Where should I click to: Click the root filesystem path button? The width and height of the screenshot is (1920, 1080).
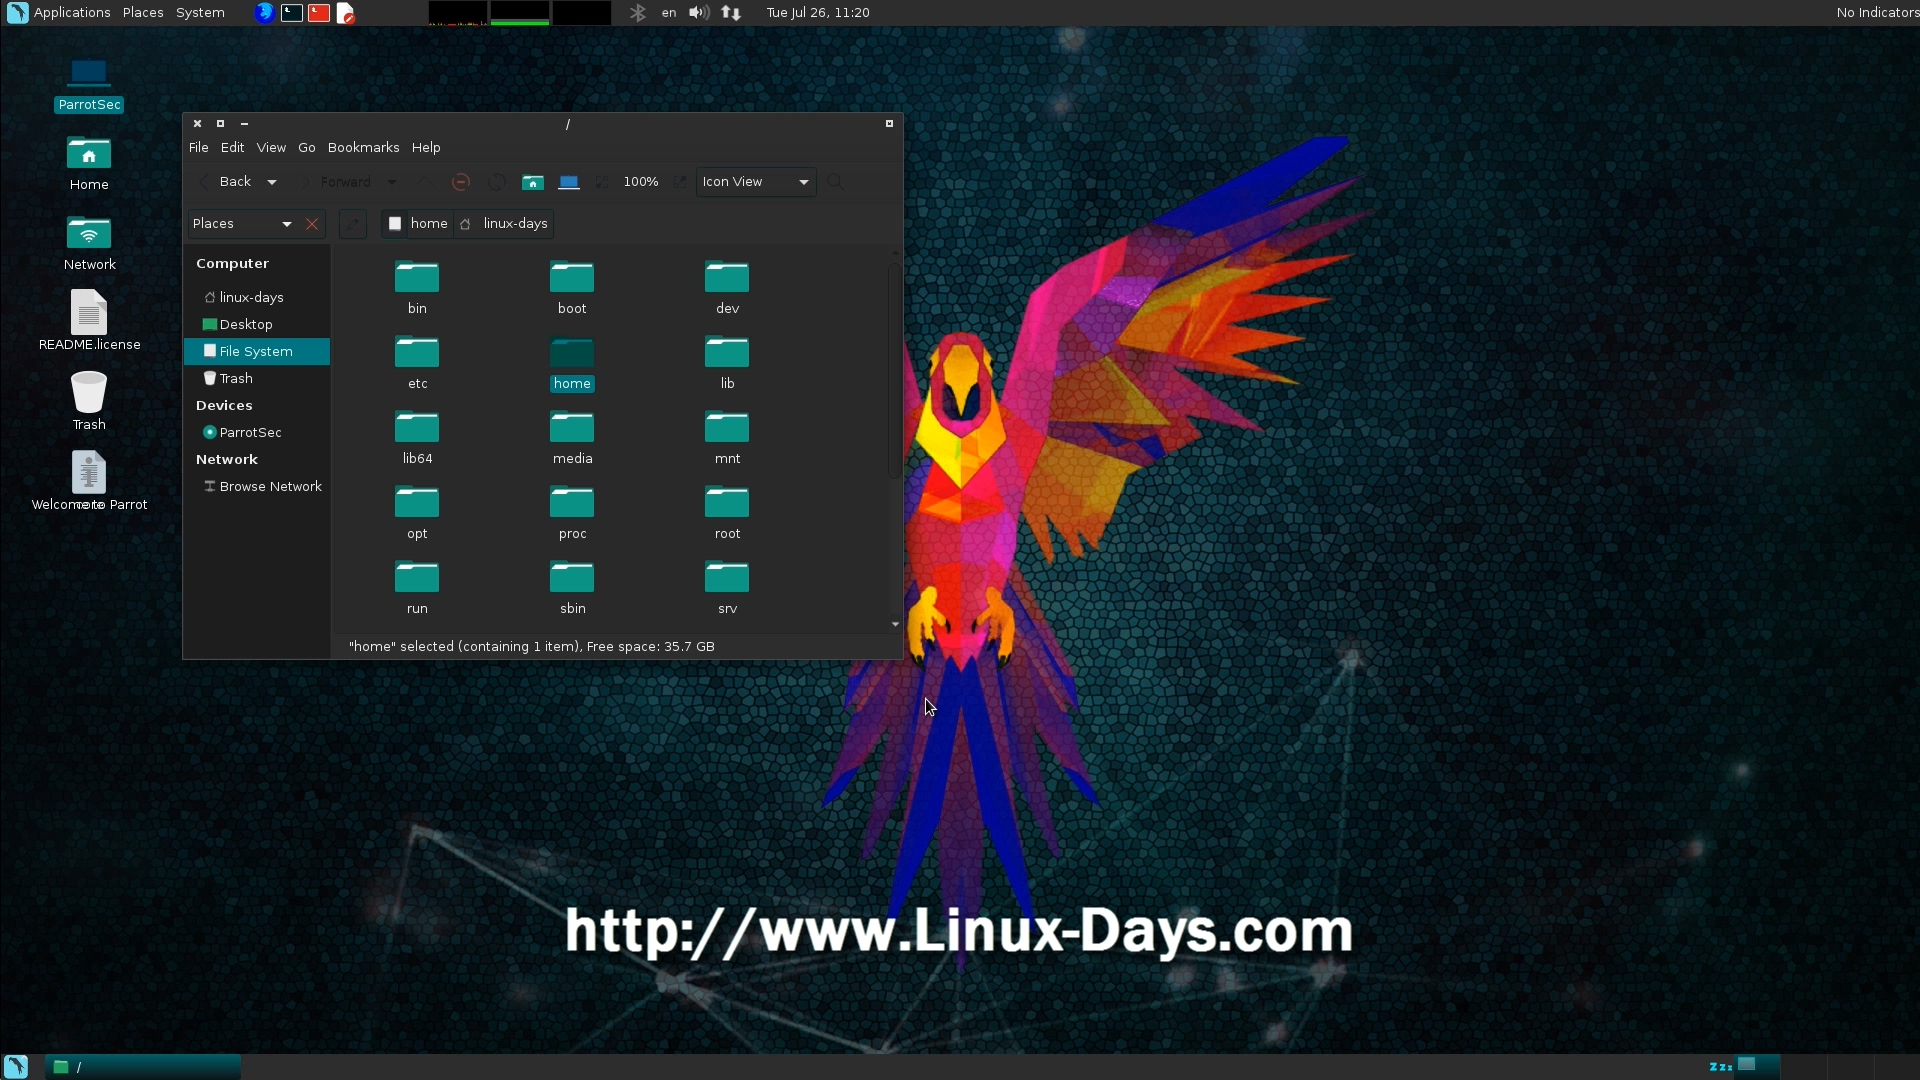click(x=395, y=224)
